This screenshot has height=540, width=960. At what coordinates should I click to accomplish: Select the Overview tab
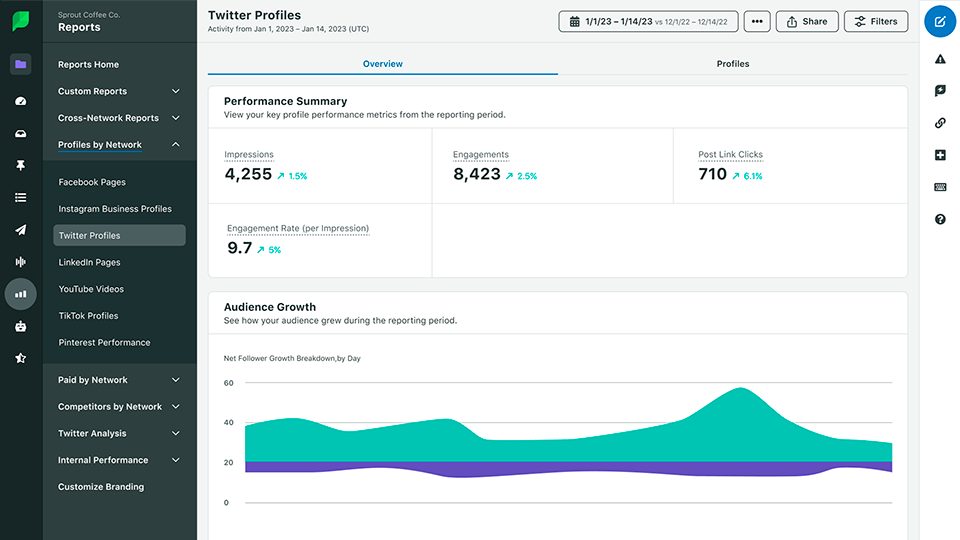382,64
